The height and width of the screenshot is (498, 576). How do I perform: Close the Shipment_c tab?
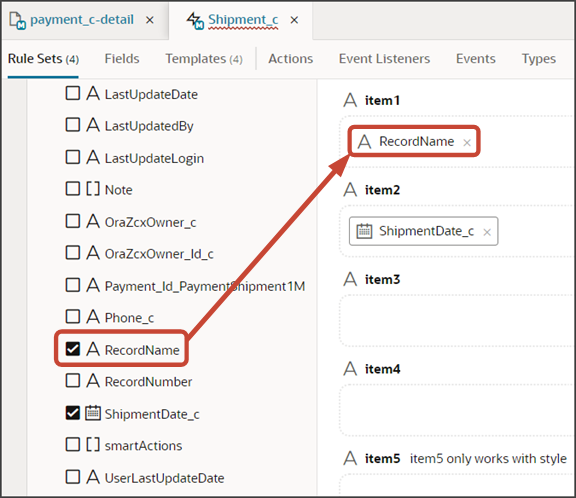click(294, 20)
